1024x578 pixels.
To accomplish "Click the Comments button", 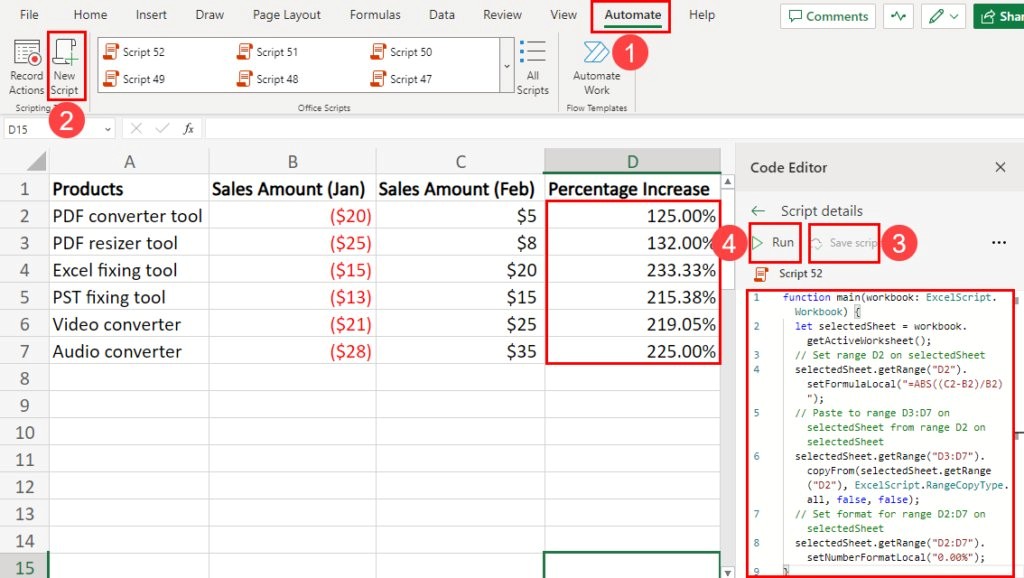I will [x=828, y=16].
